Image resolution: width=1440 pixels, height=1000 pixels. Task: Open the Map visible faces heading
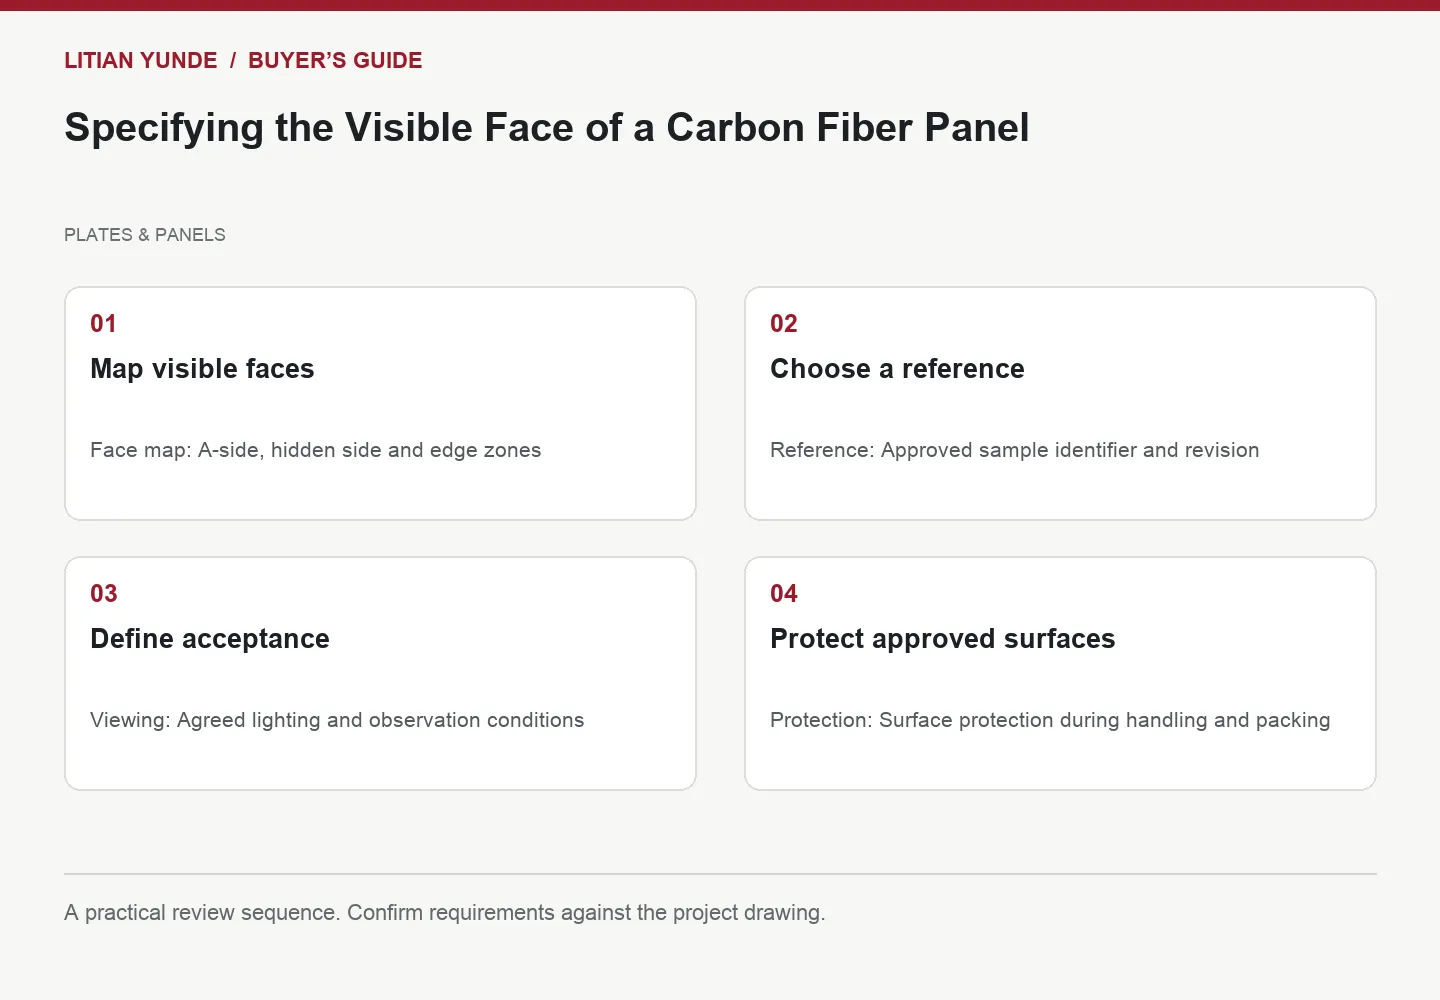(202, 369)
